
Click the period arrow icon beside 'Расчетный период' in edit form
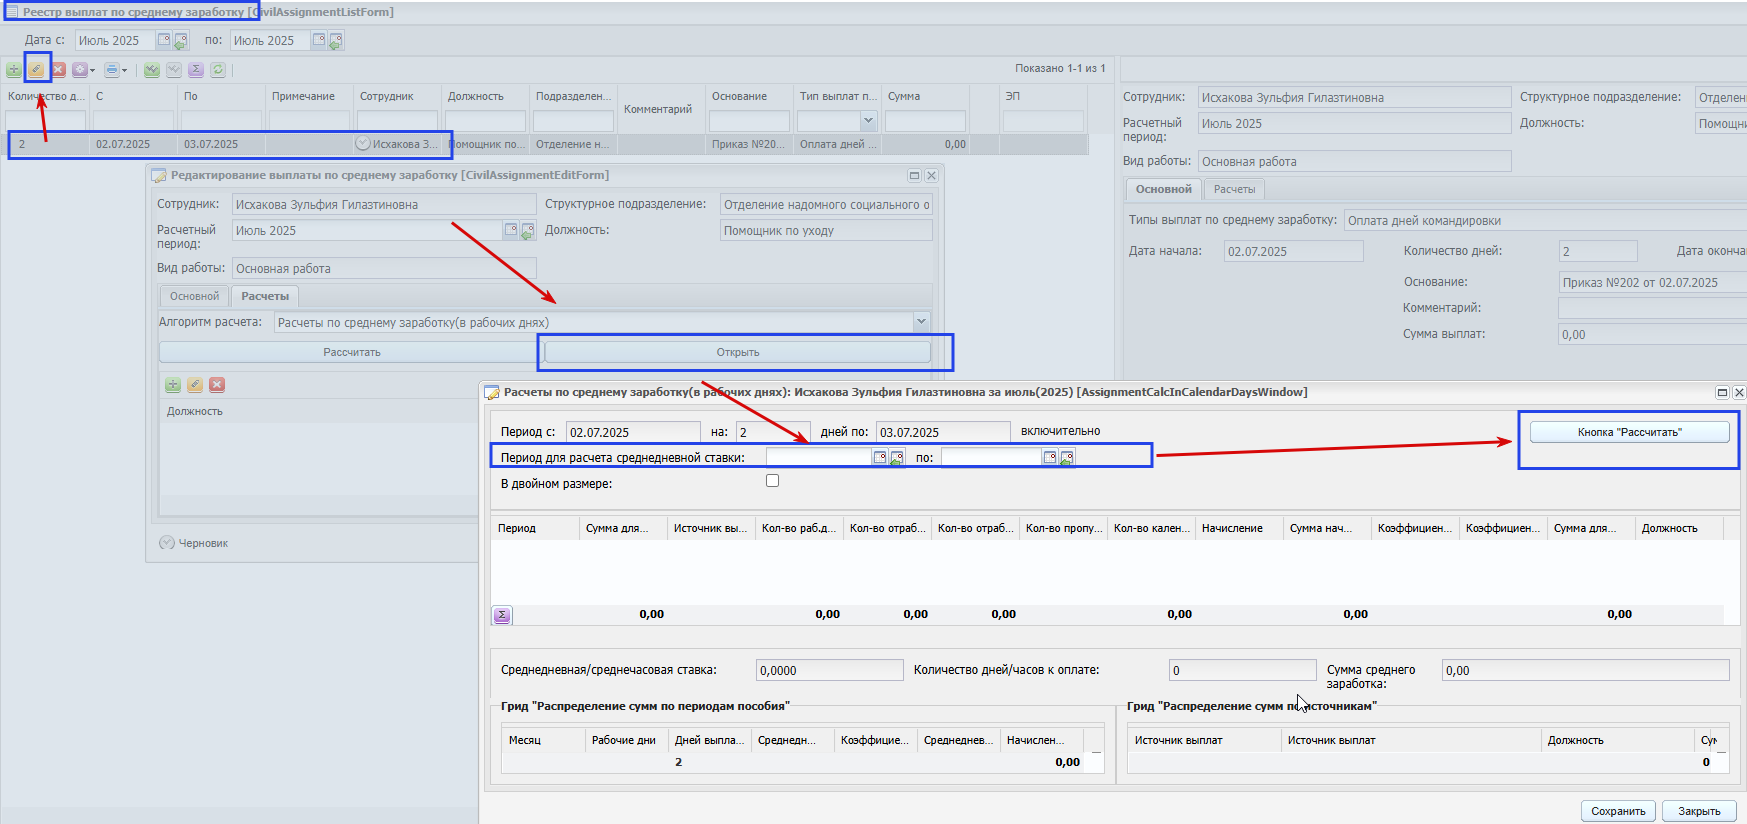click(x=528, y=231)
